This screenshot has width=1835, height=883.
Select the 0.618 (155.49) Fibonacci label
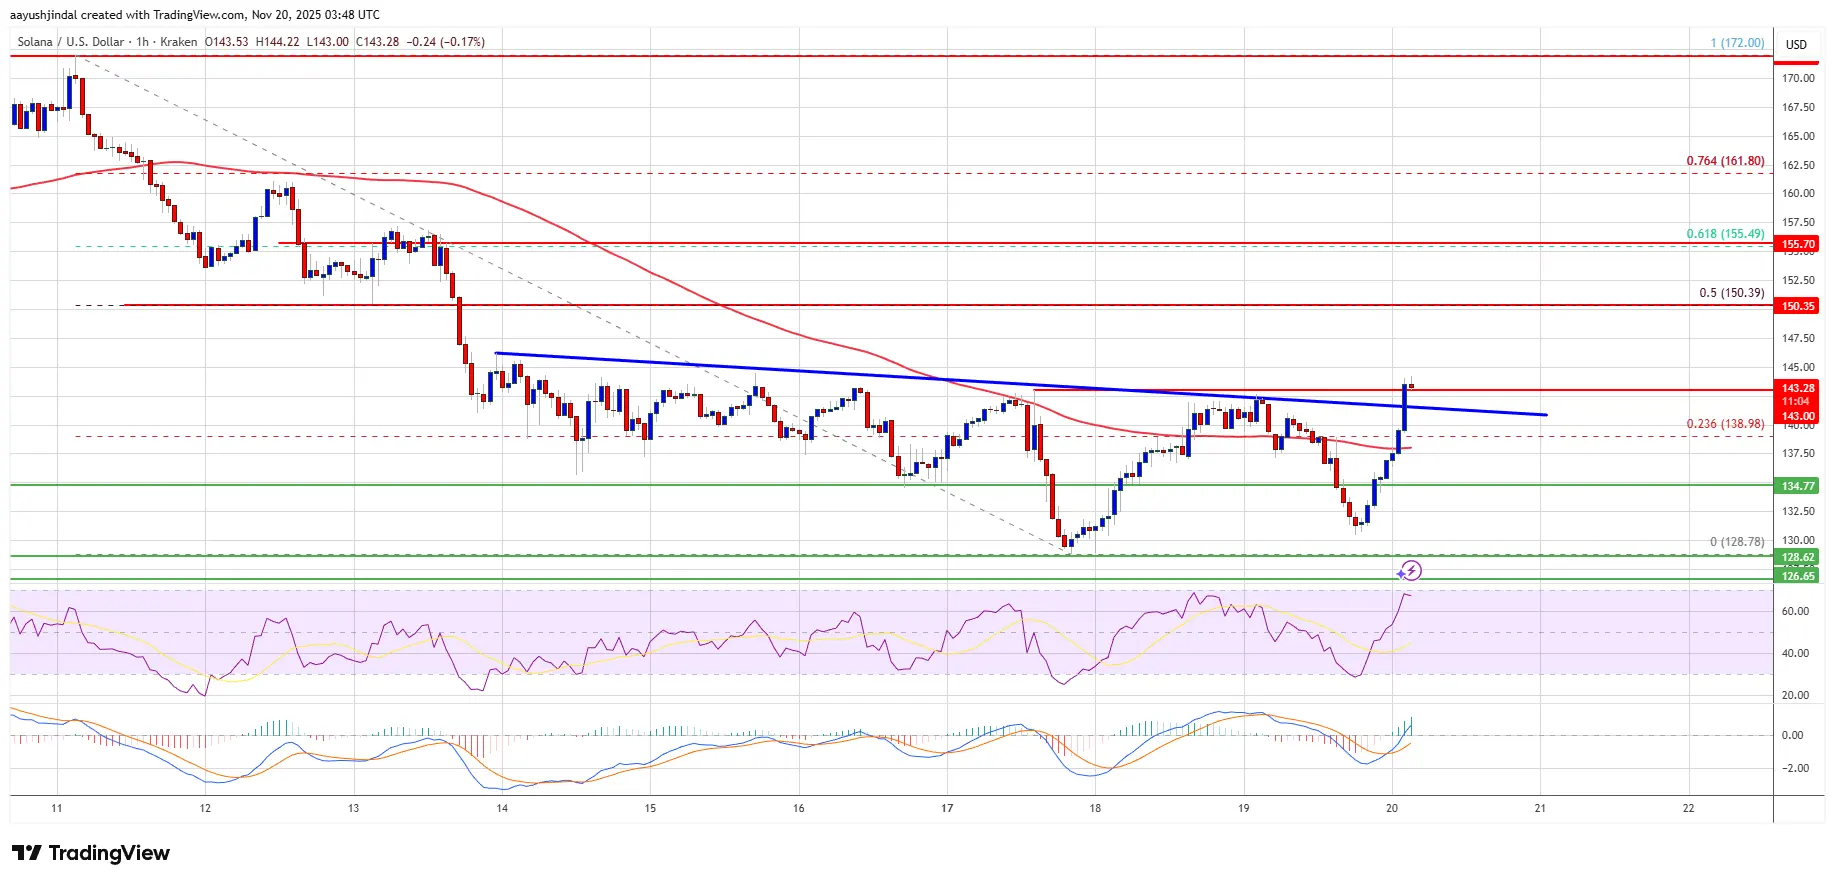[1725, 234]
